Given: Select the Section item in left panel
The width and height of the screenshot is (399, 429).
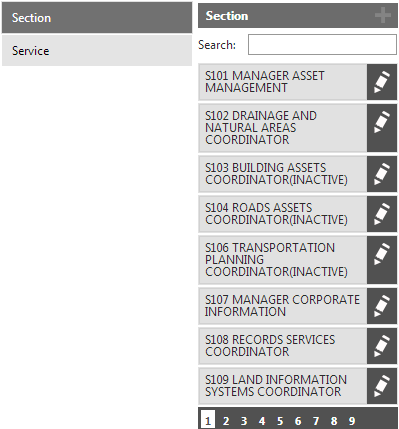Looking at the screenshot, I should [x=97, y=18].
